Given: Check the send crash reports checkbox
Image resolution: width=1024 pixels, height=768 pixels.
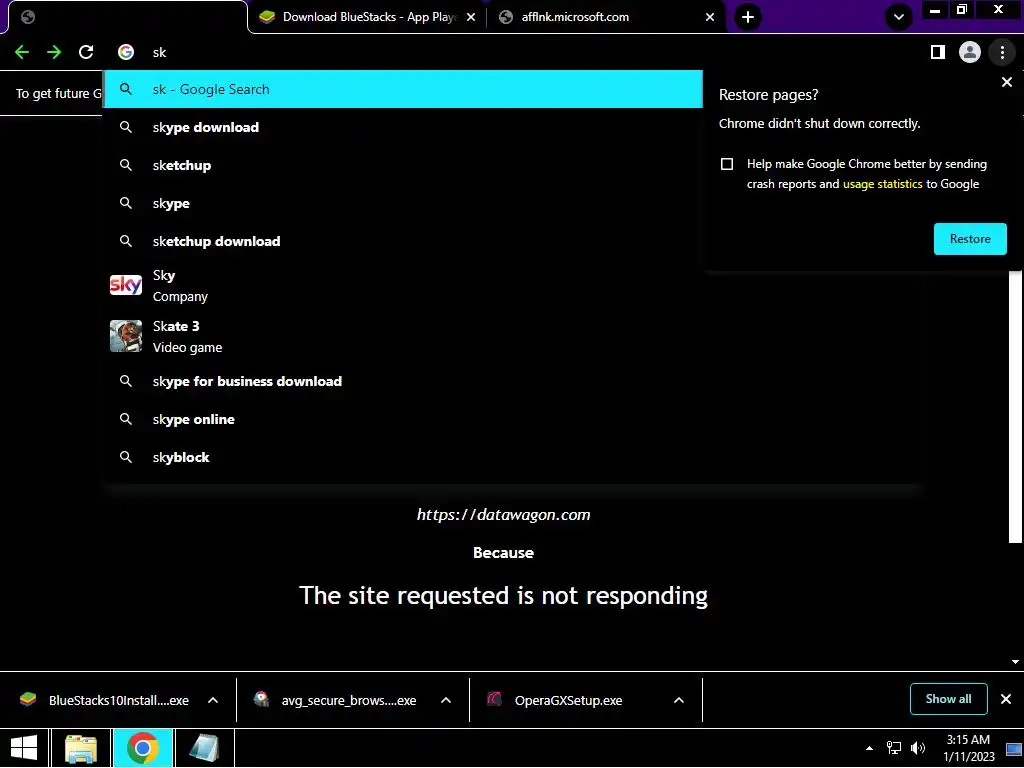Looking at the screenshot, I should [727, 164].
